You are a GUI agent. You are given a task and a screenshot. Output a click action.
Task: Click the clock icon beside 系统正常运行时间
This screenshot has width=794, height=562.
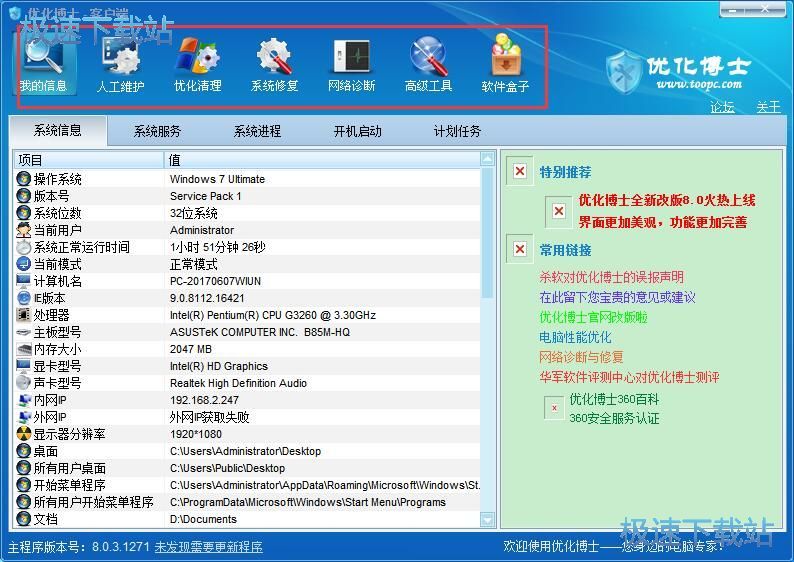pyautogui.click(x=23, y=247)
